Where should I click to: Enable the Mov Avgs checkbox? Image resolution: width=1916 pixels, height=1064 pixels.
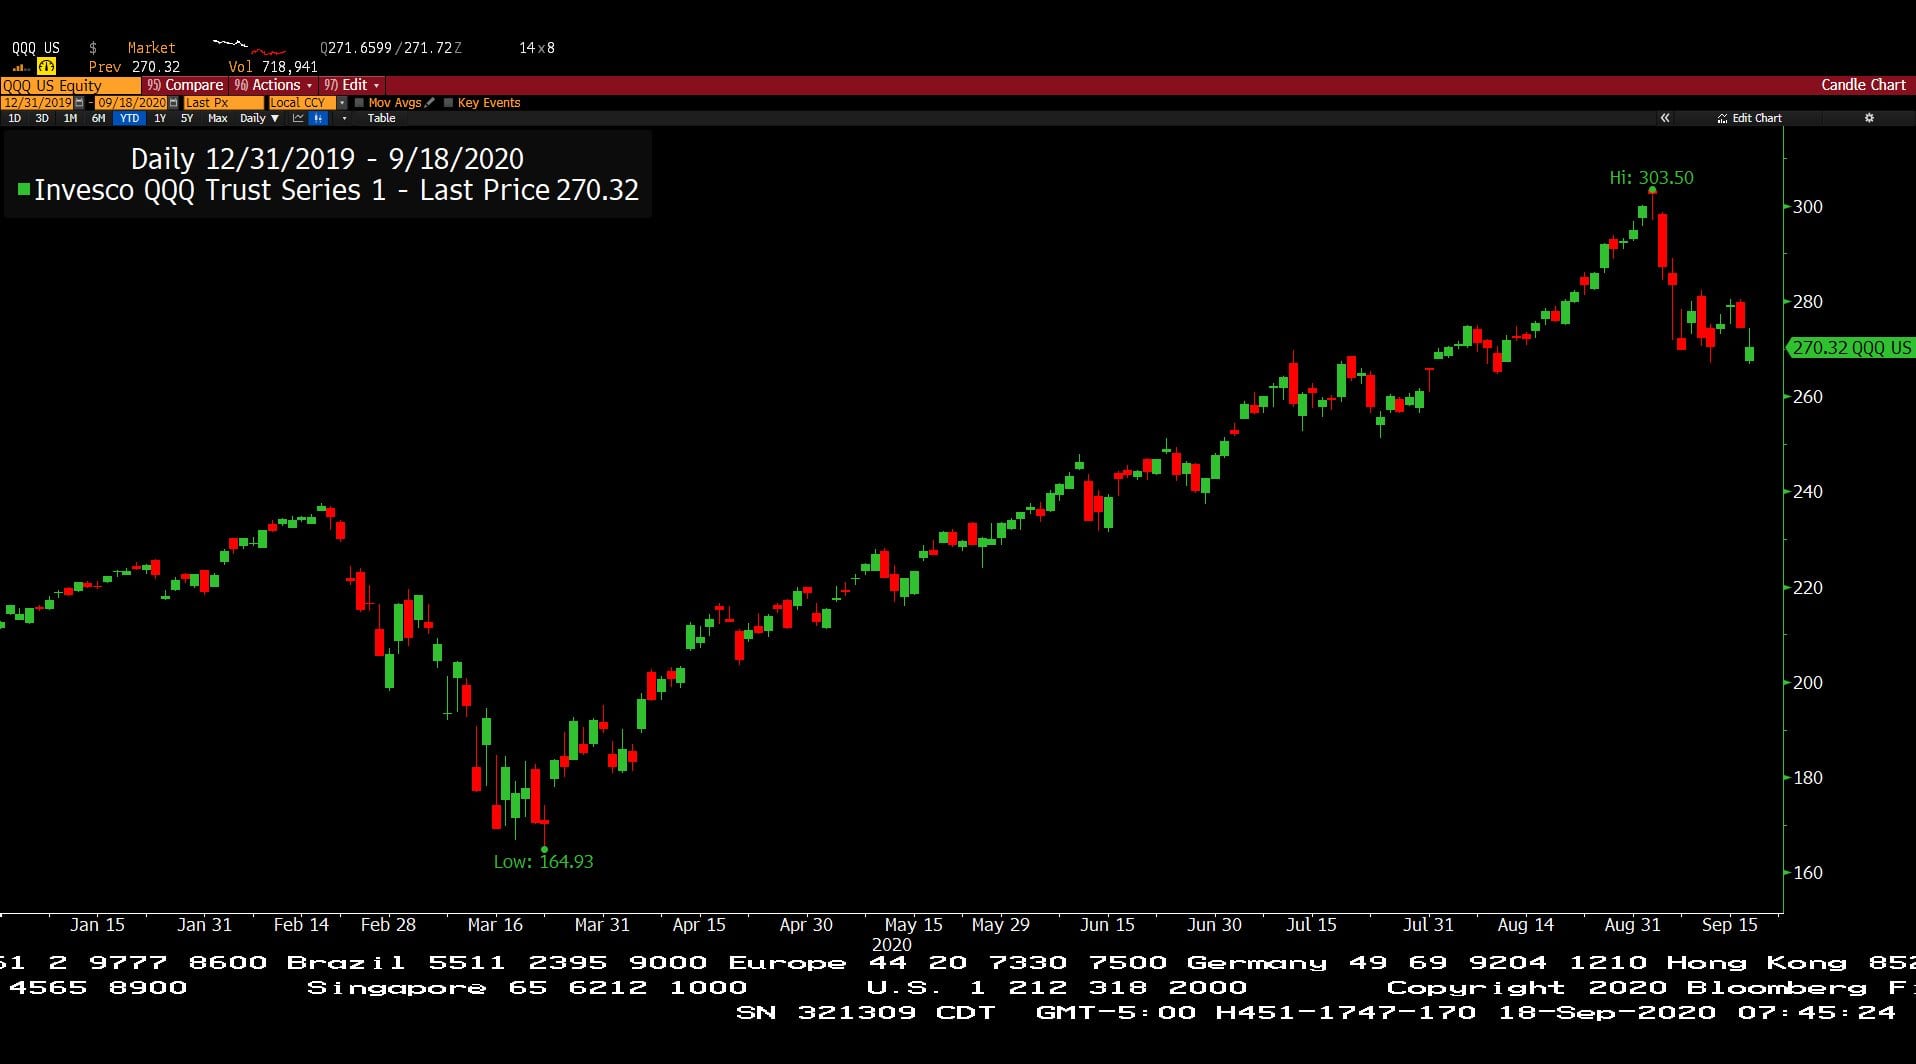(x=359, y=103)
